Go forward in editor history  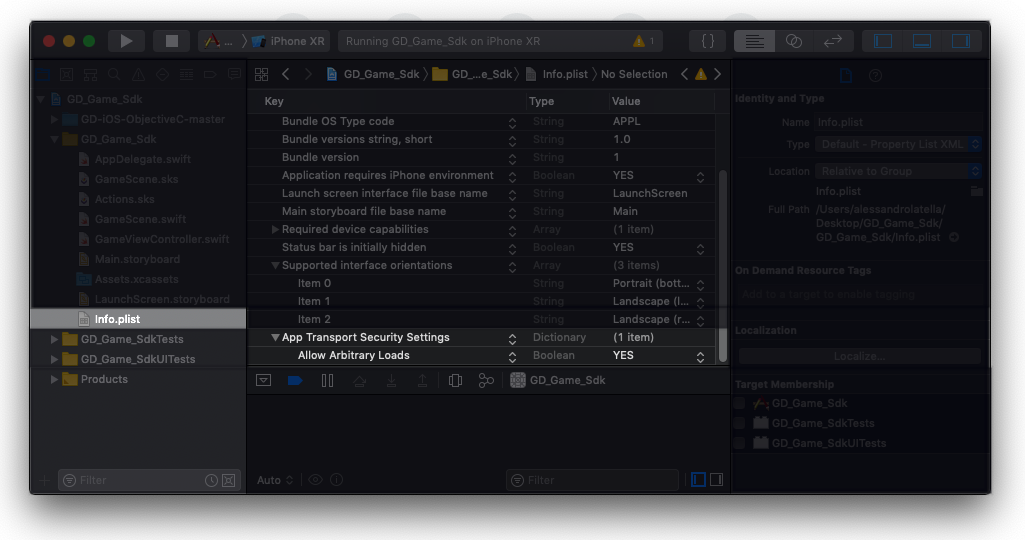[308, 75]
